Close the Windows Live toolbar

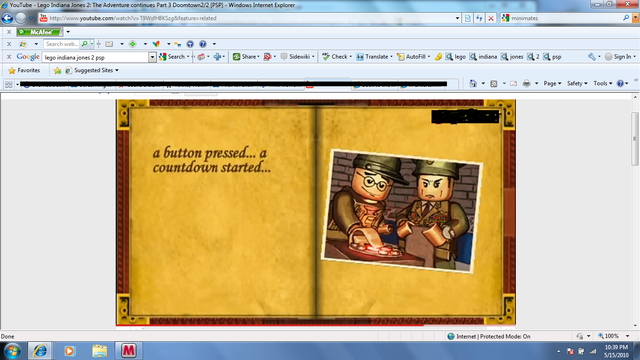pos(9,44)
